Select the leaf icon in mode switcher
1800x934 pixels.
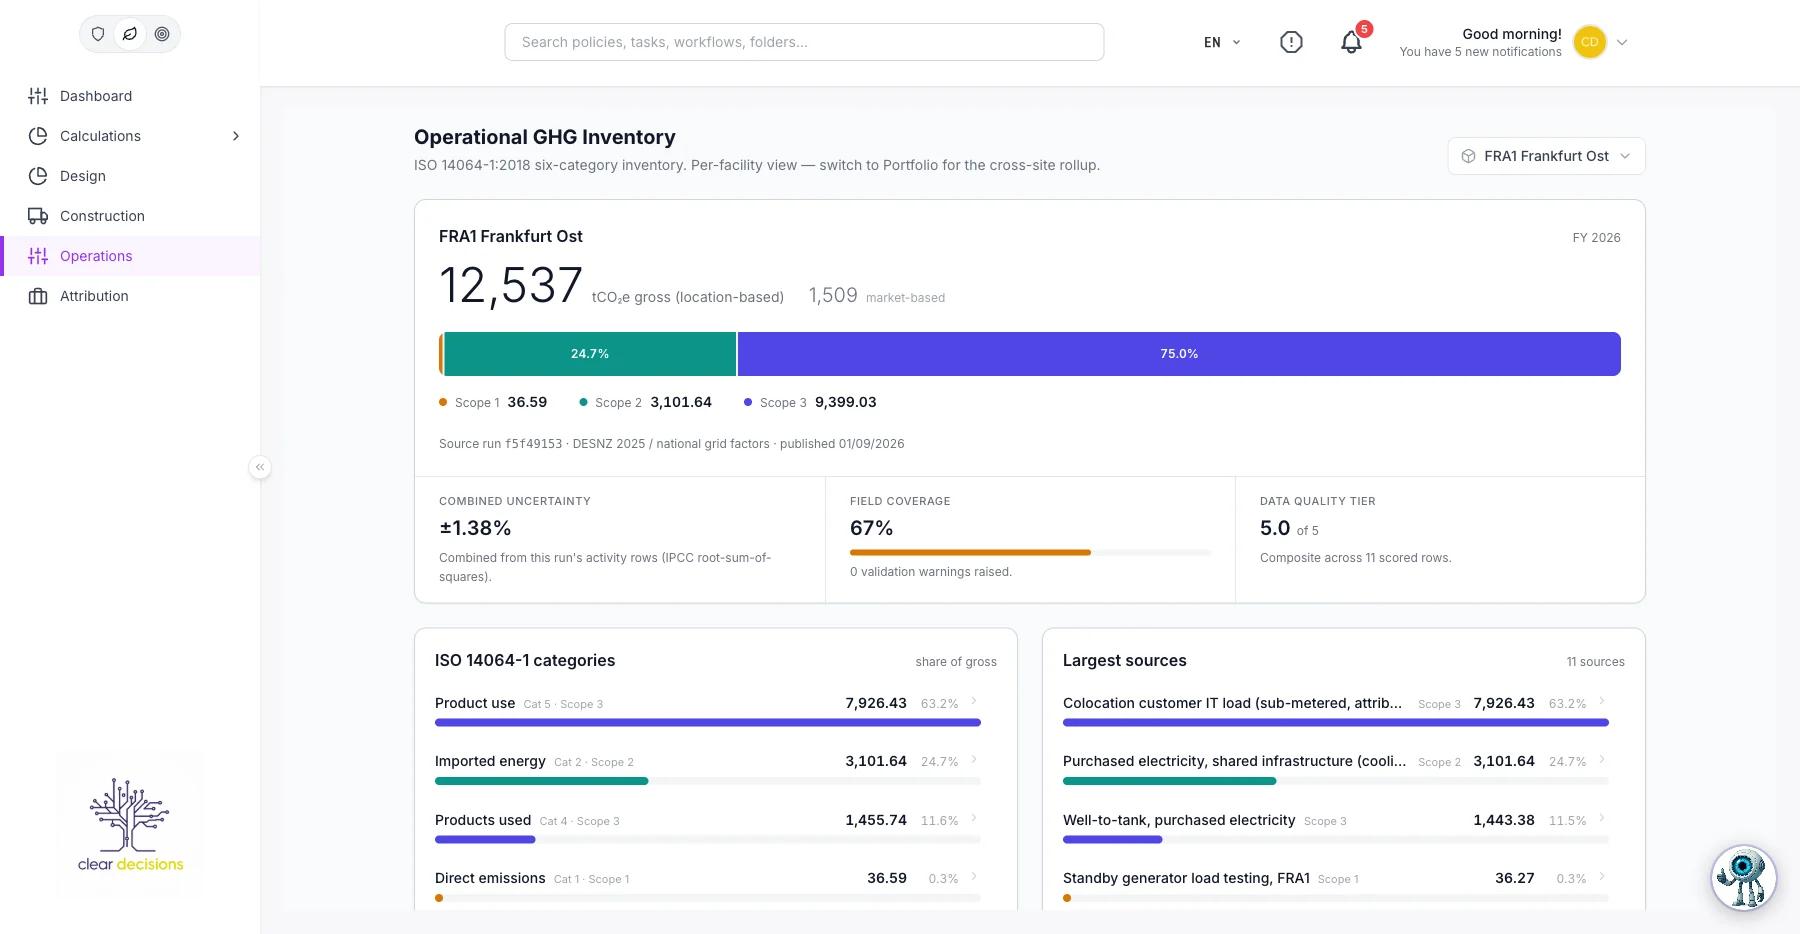pyautogui.click(x=130, y=34)
